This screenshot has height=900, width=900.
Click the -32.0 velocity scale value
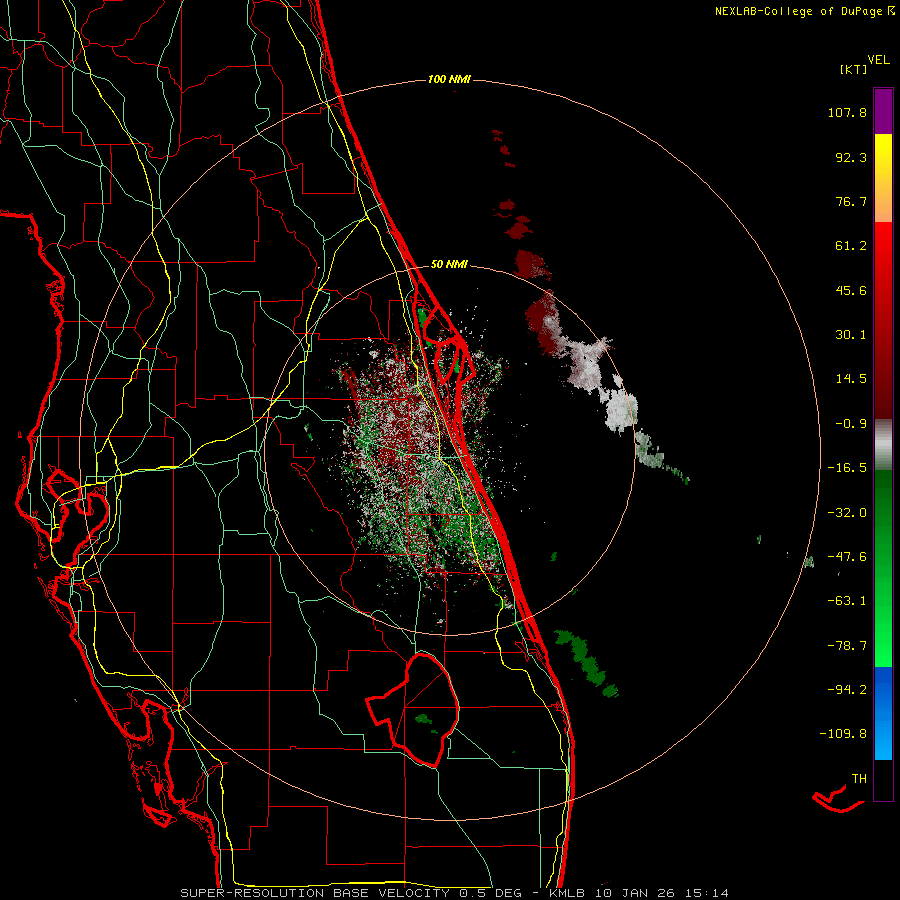847,513
